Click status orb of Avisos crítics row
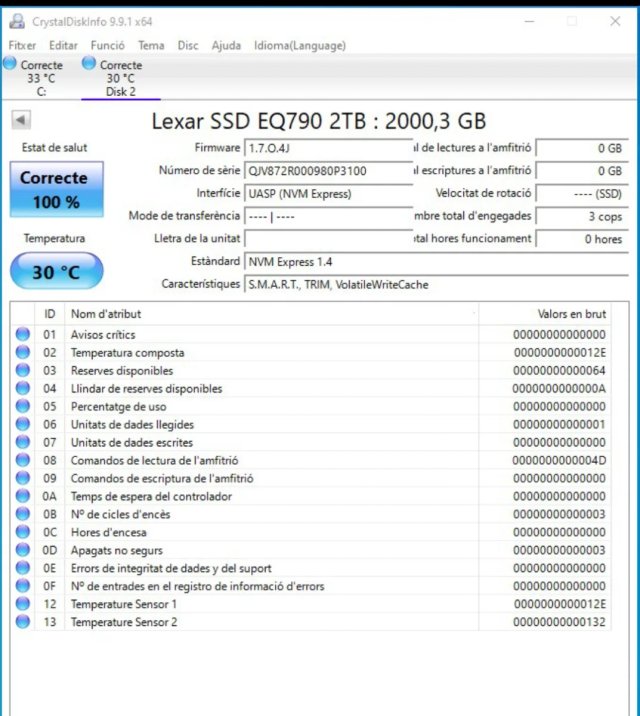This screenshot has height=716, width=640. click(23, 334)
